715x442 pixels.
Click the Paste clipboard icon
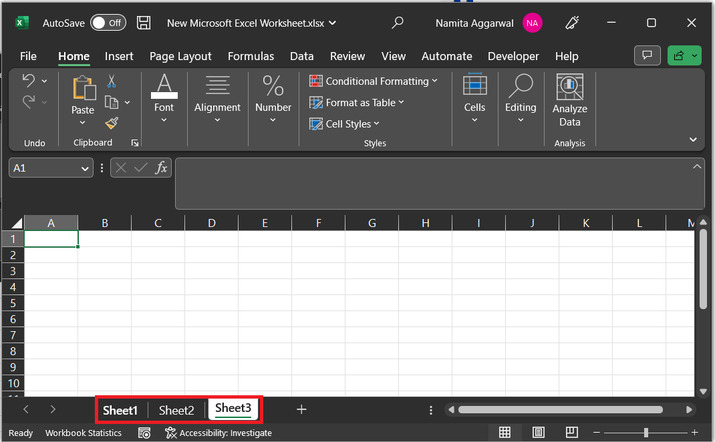[84, 88]
